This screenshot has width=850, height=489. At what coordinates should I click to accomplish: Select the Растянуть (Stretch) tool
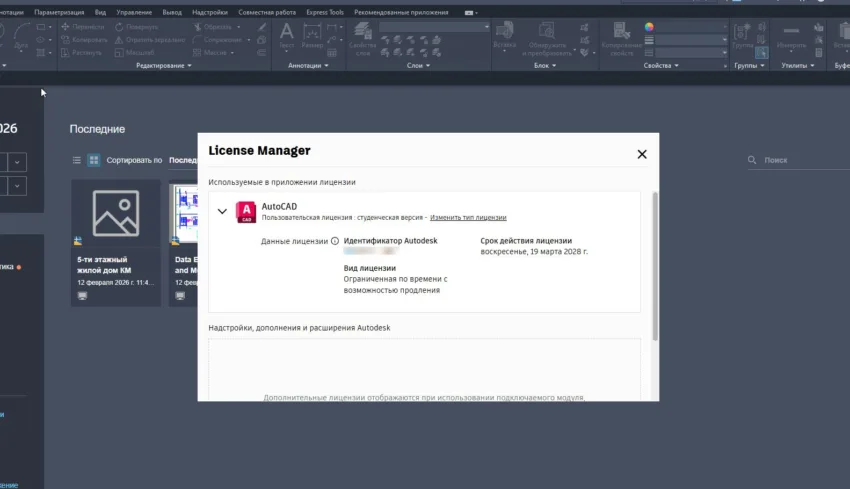(81, 53)
